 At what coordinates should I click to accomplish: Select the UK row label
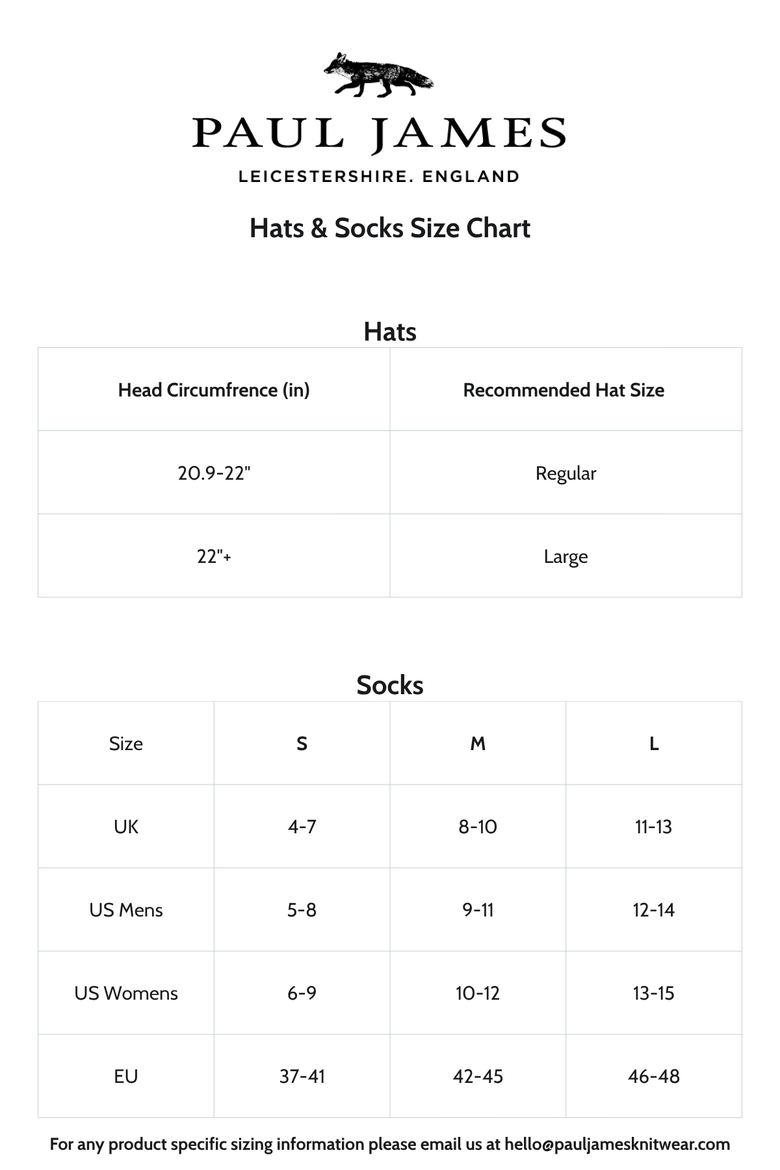click(x=126, y=826)
